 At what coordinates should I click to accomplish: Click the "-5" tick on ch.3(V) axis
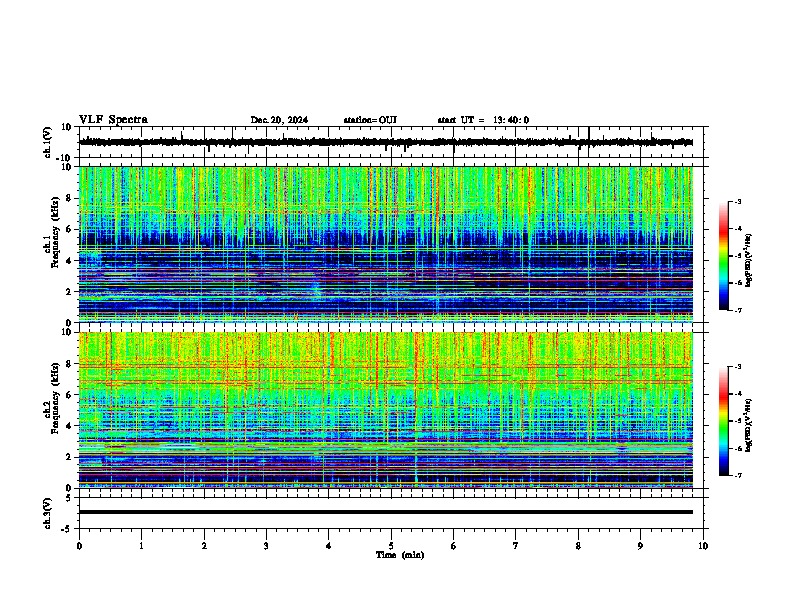click(68, 529)
